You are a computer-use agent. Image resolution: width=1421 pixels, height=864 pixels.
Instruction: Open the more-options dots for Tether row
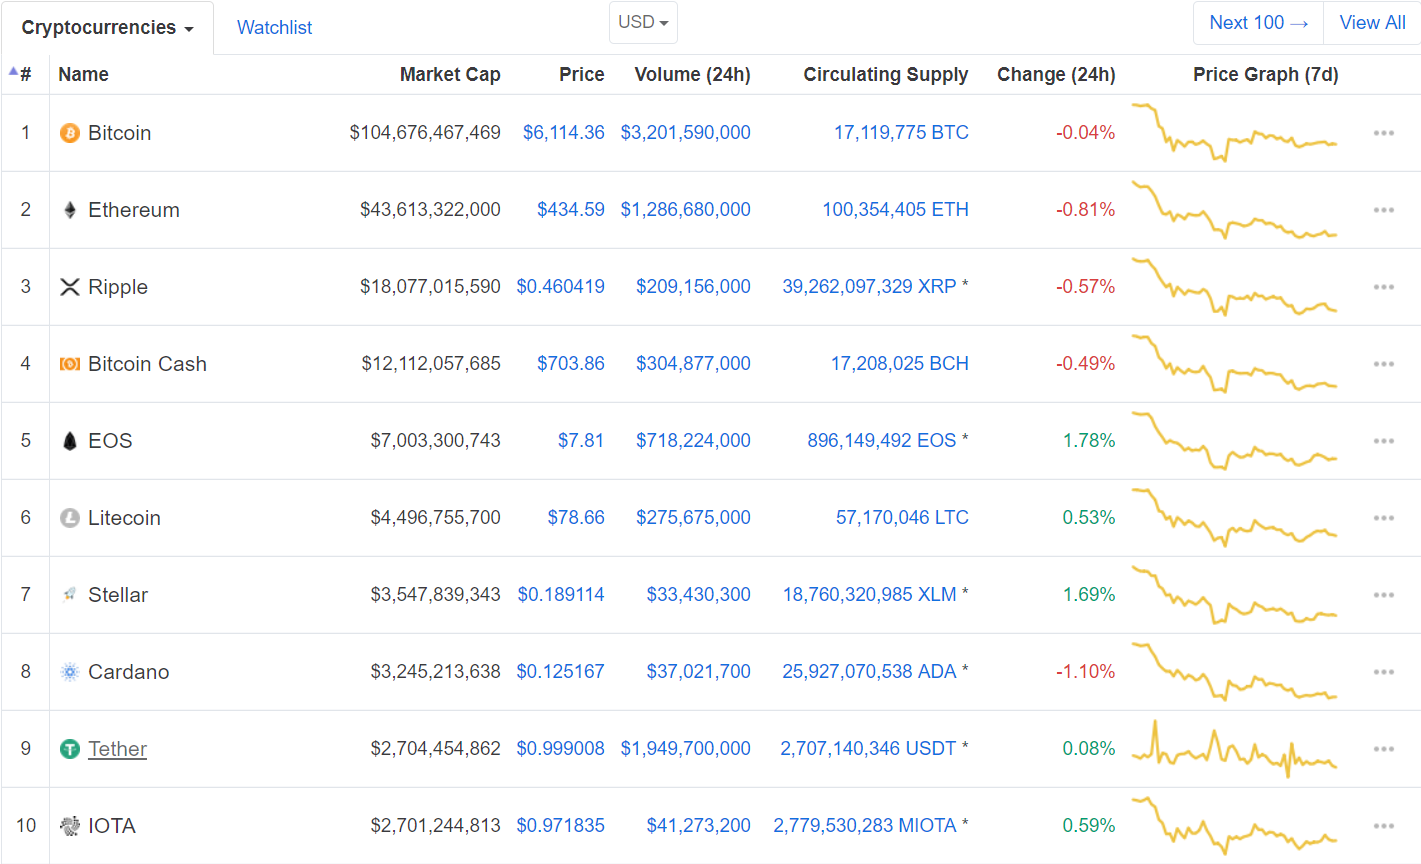coord(1384,749)
